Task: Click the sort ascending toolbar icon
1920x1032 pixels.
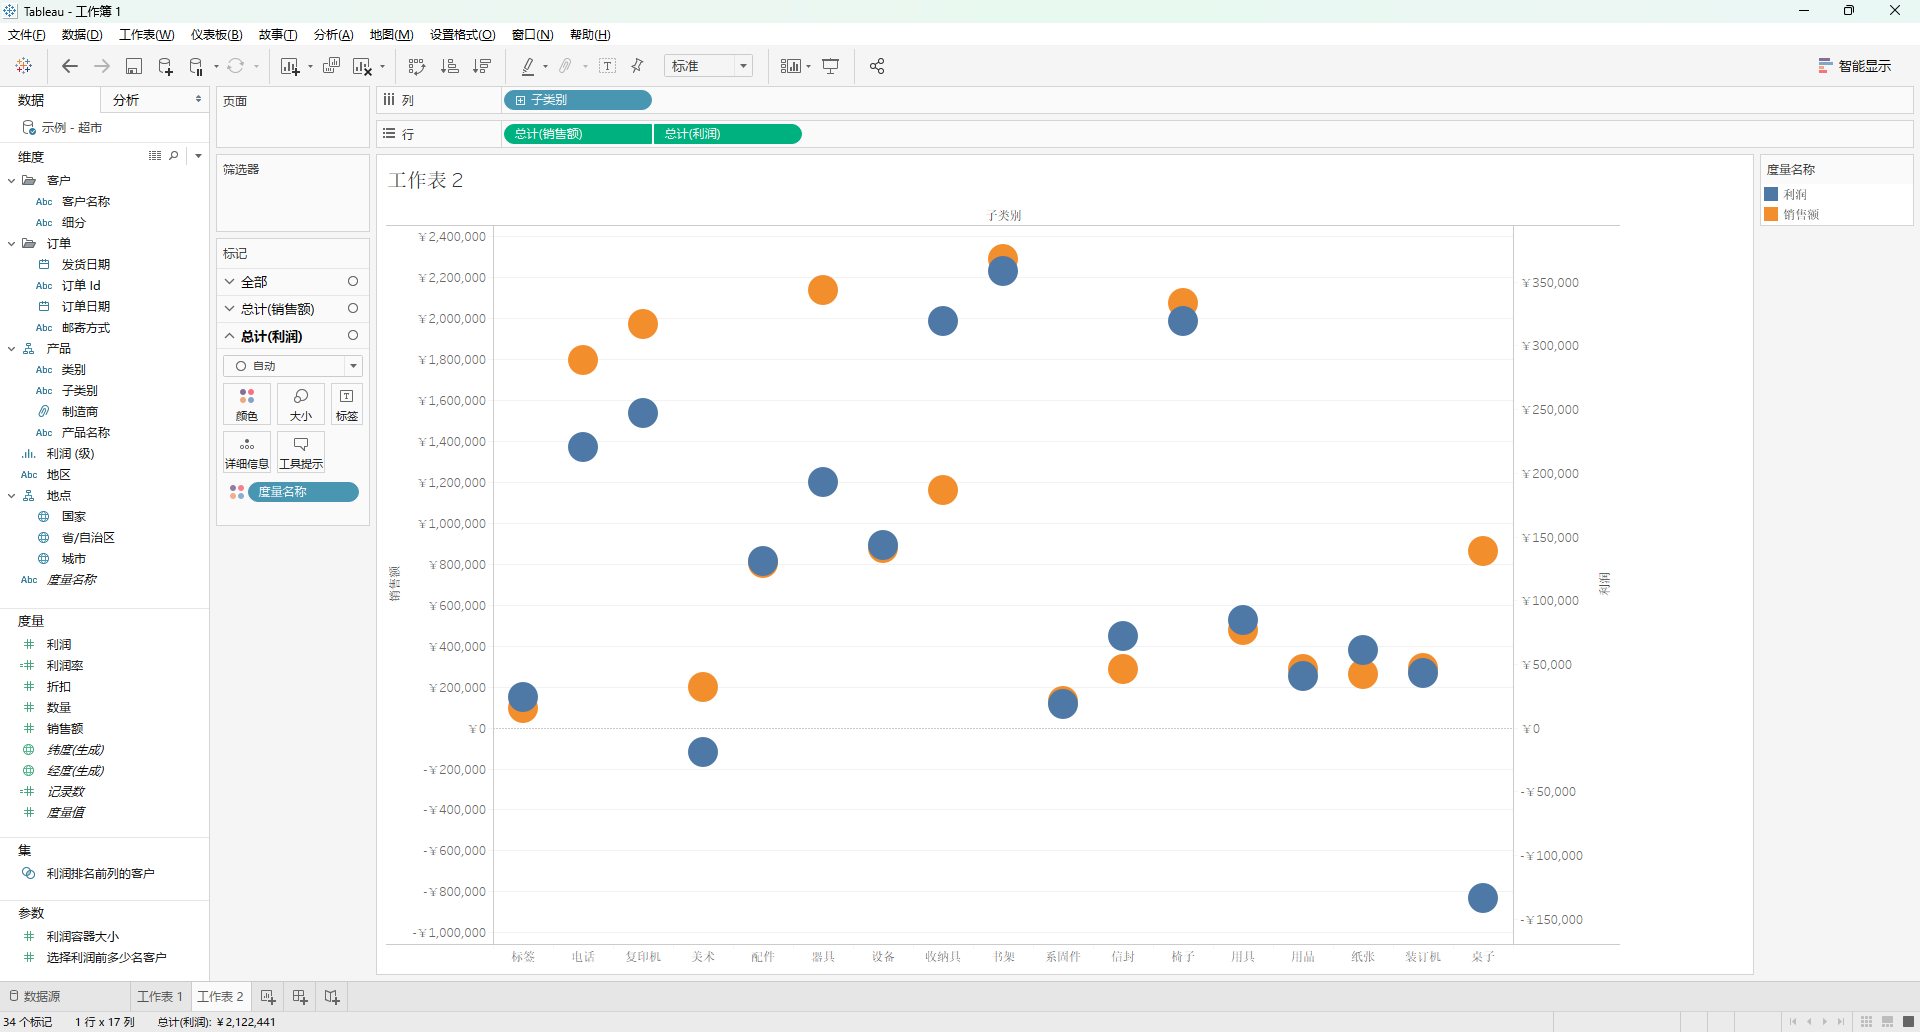Action: pos(450,66)
